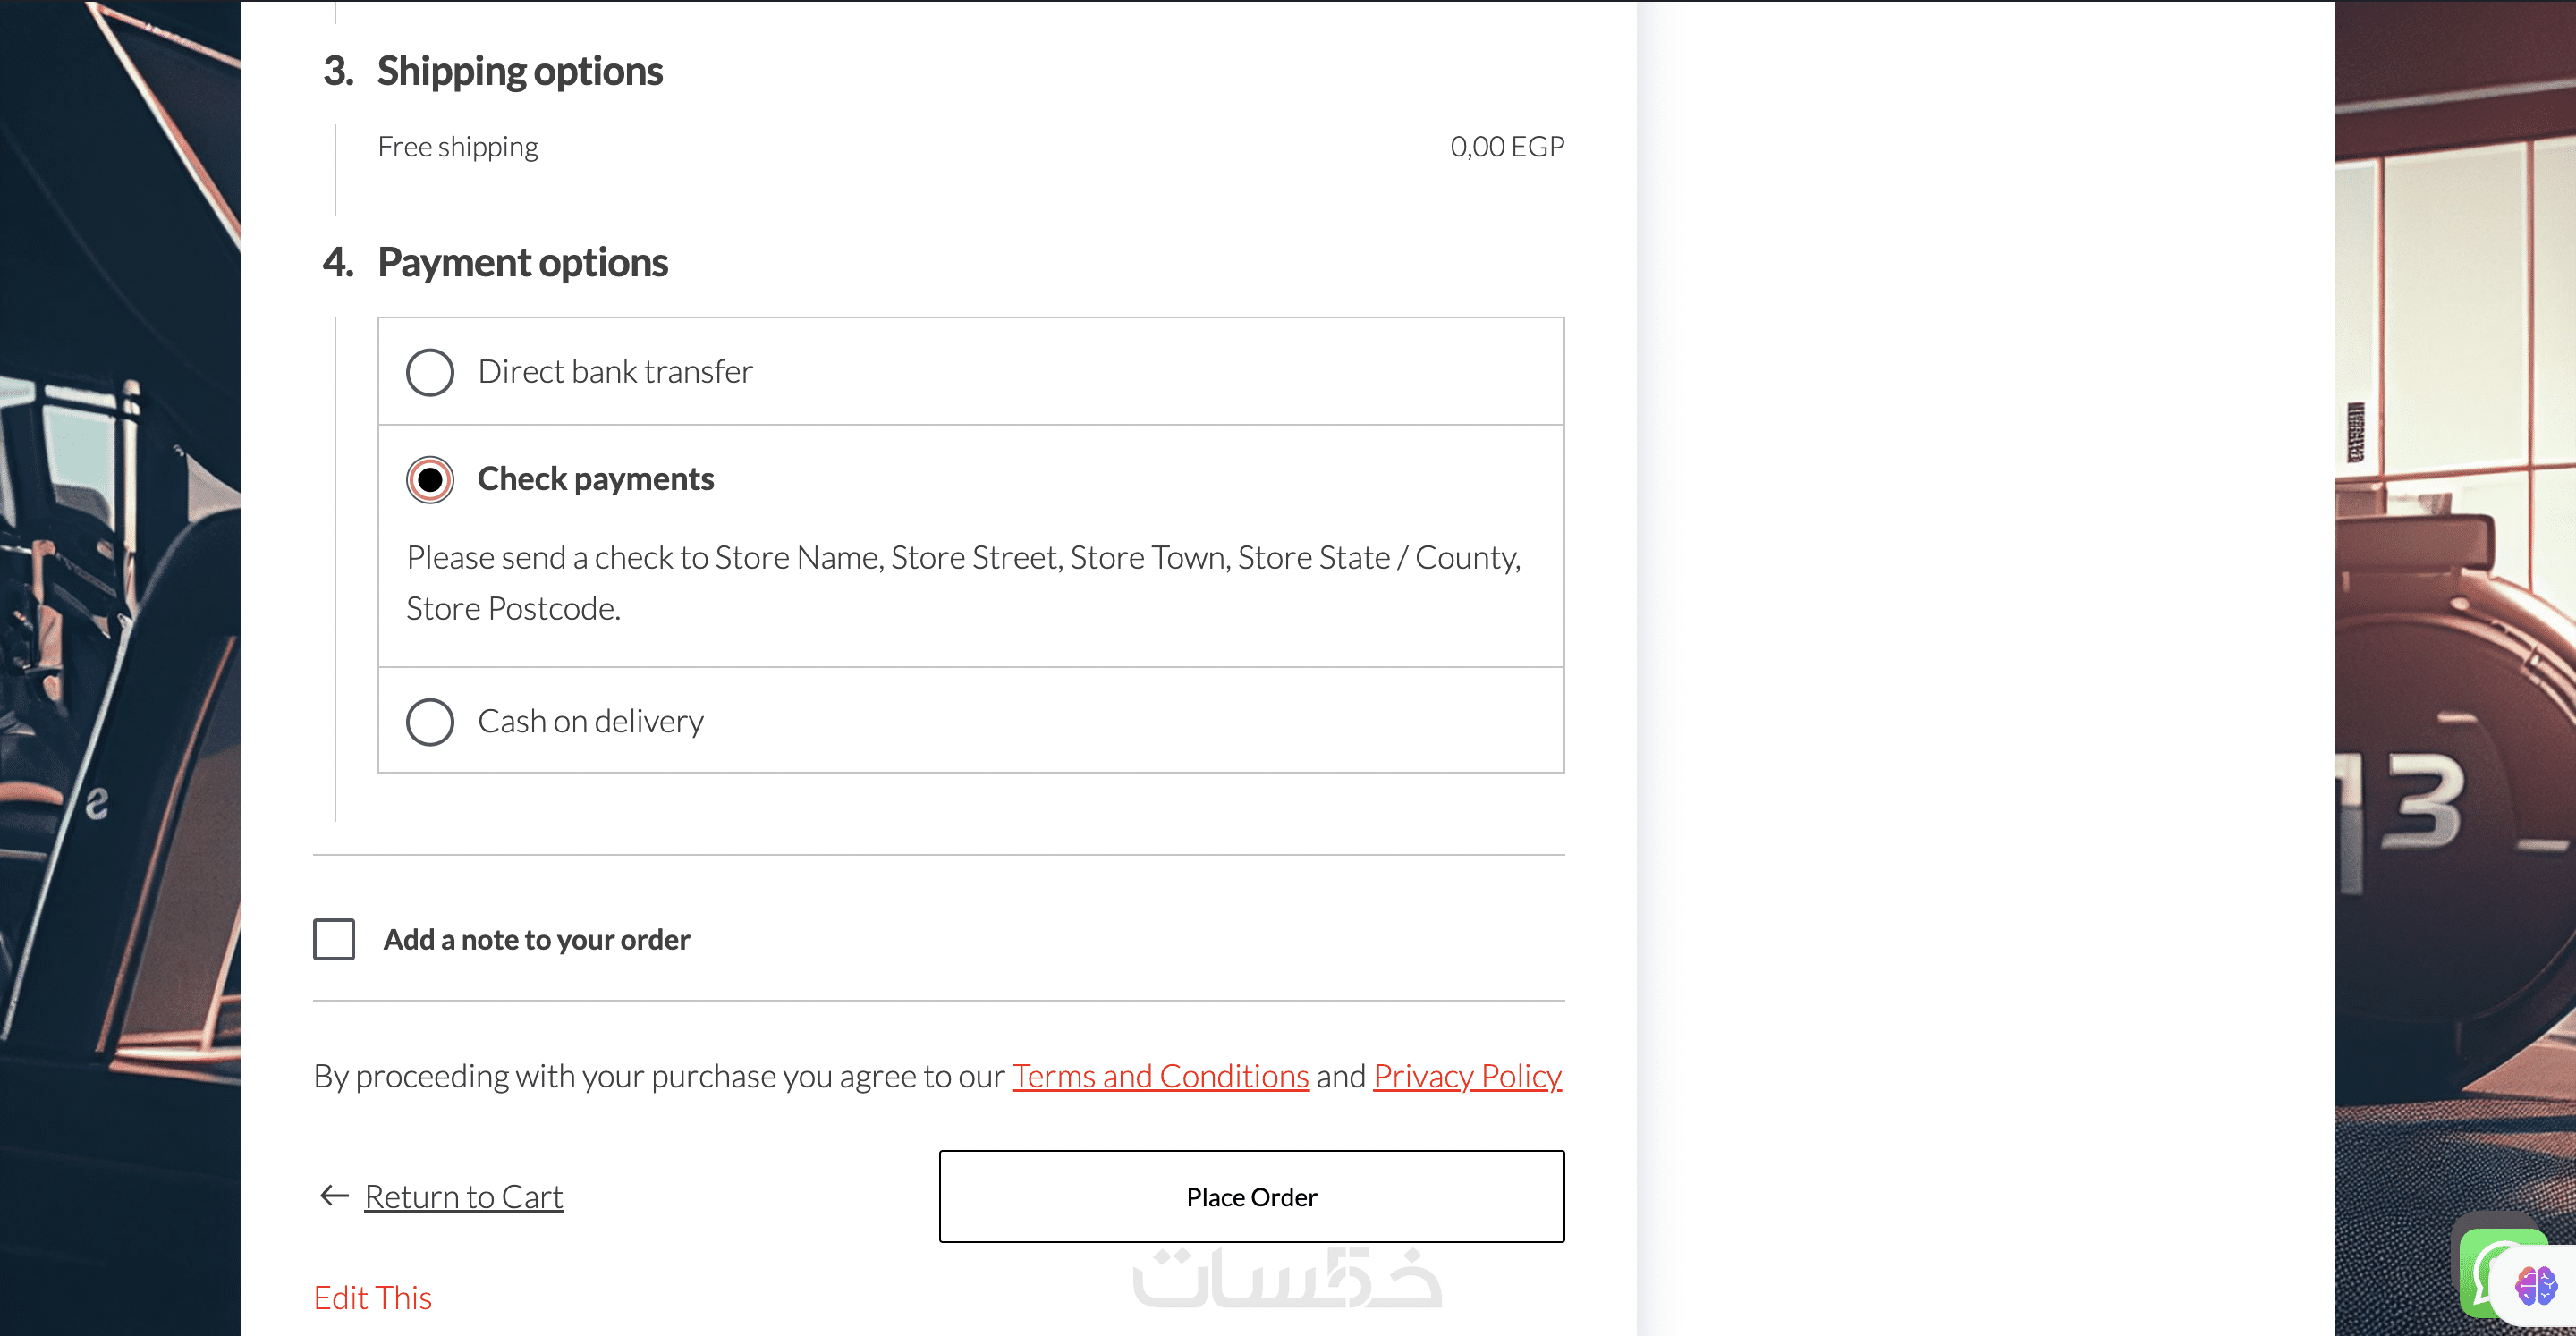Click the 'Direct bank transfer' label text
This screenshot has height=1336, width=2576.
coord(615,372)
